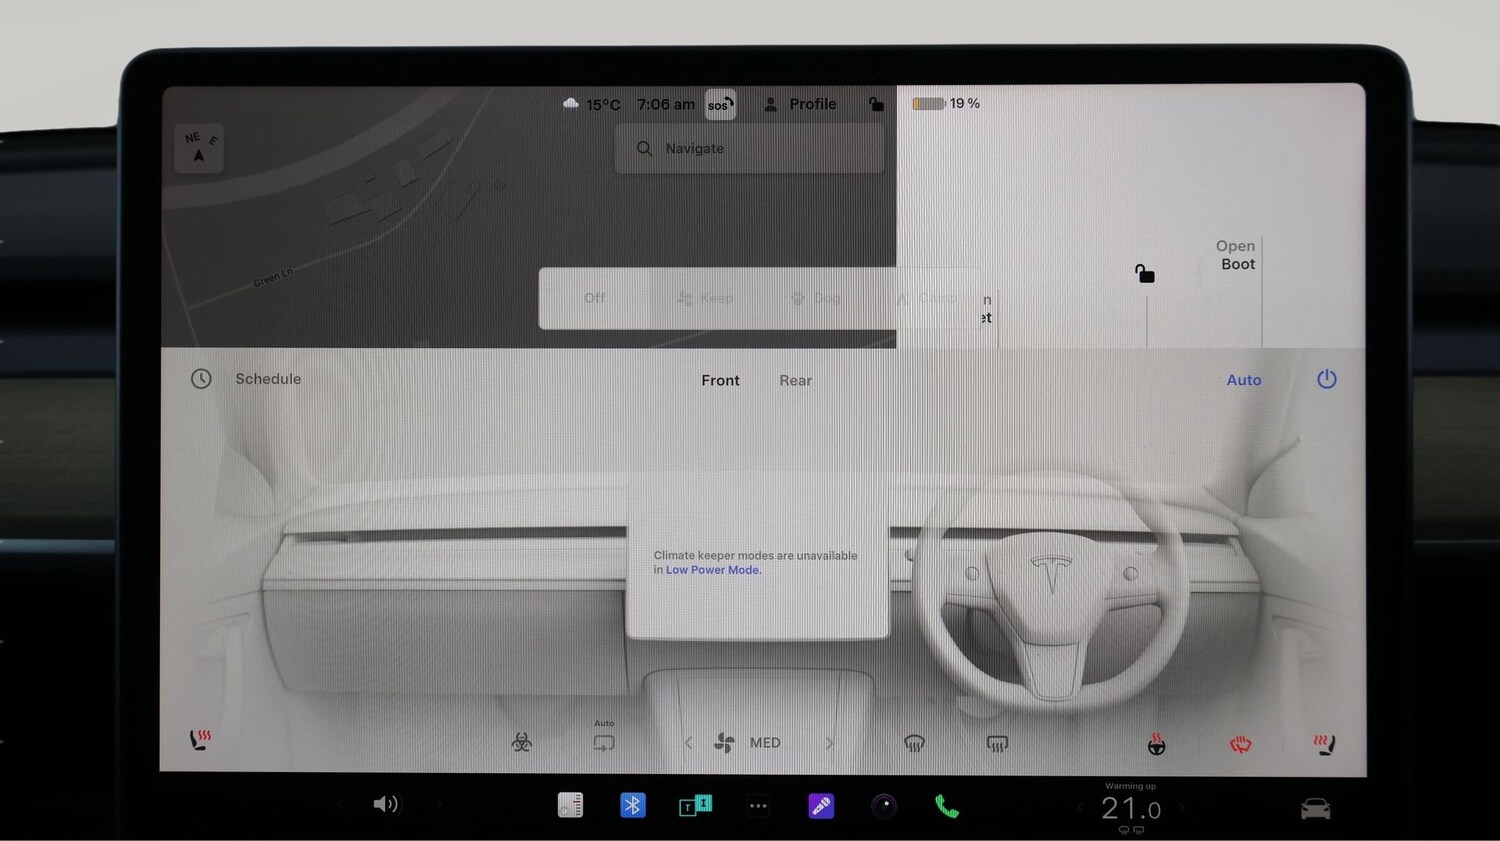Tap the volume speaker icon
1500x841 pixels.
click(x=386, y=805)
